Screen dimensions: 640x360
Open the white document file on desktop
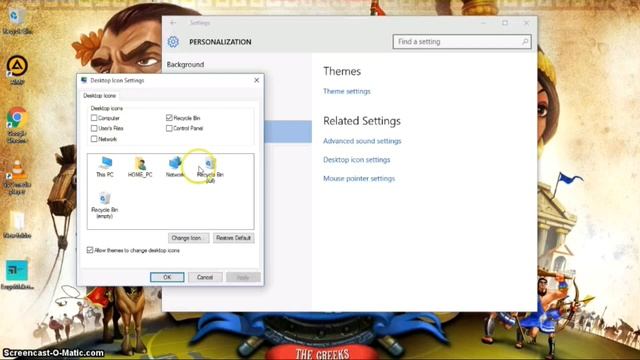click(17, 224)
